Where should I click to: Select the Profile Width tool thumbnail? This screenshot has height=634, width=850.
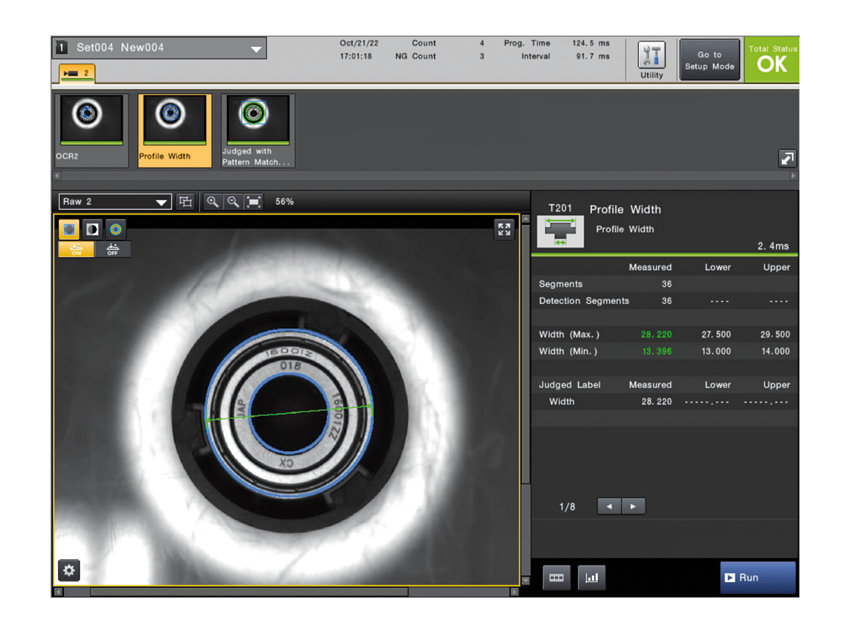(175, 130)
